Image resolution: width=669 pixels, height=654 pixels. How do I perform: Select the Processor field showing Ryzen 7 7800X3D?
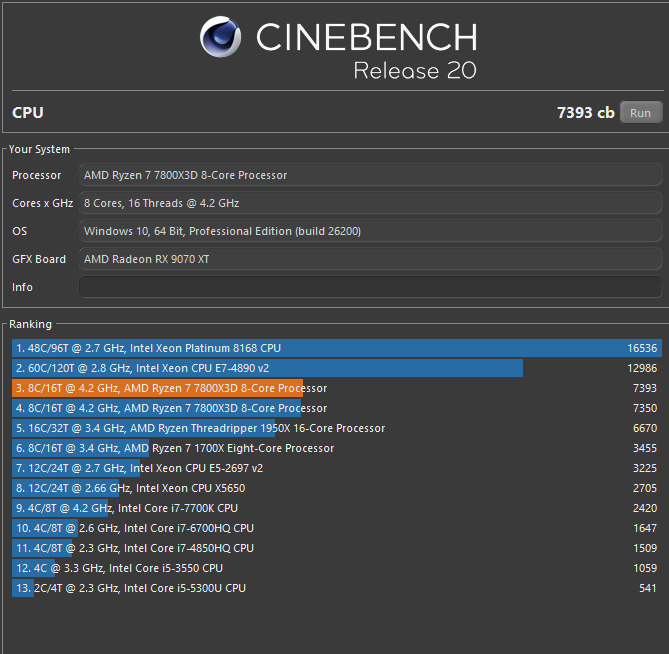click(369, 175)
